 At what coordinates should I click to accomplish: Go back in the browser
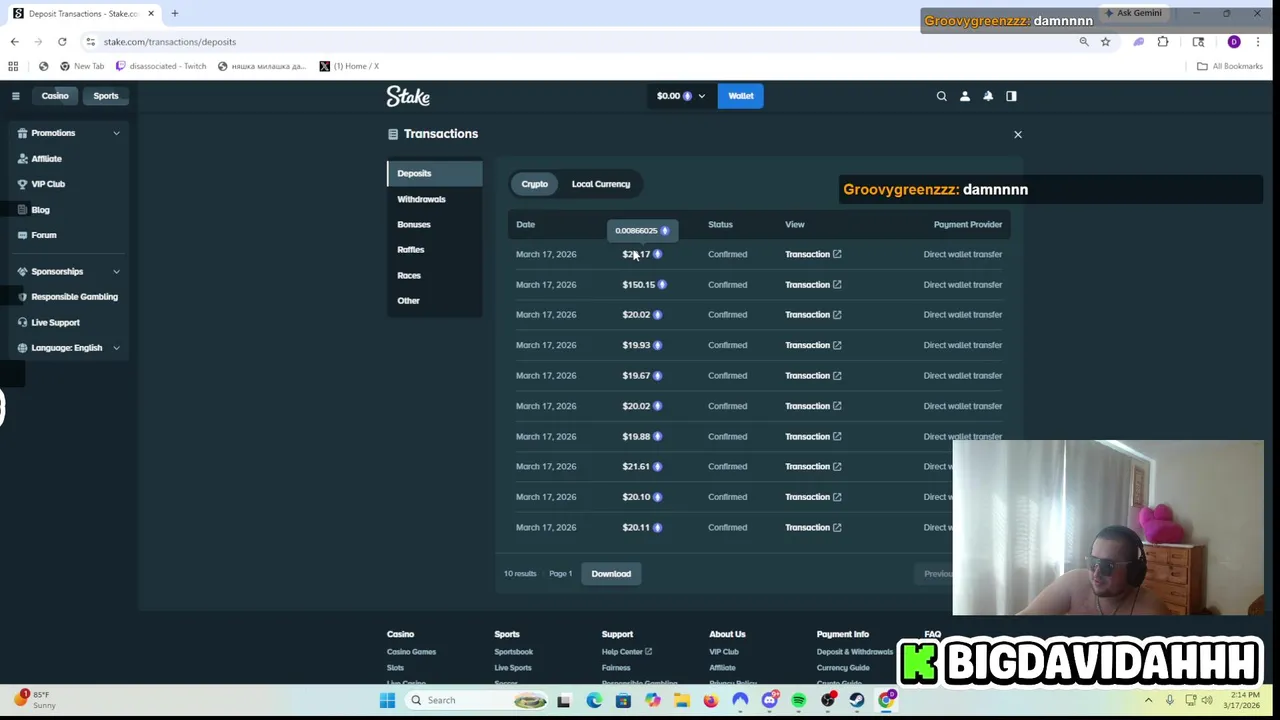click(x=14, y=42)
